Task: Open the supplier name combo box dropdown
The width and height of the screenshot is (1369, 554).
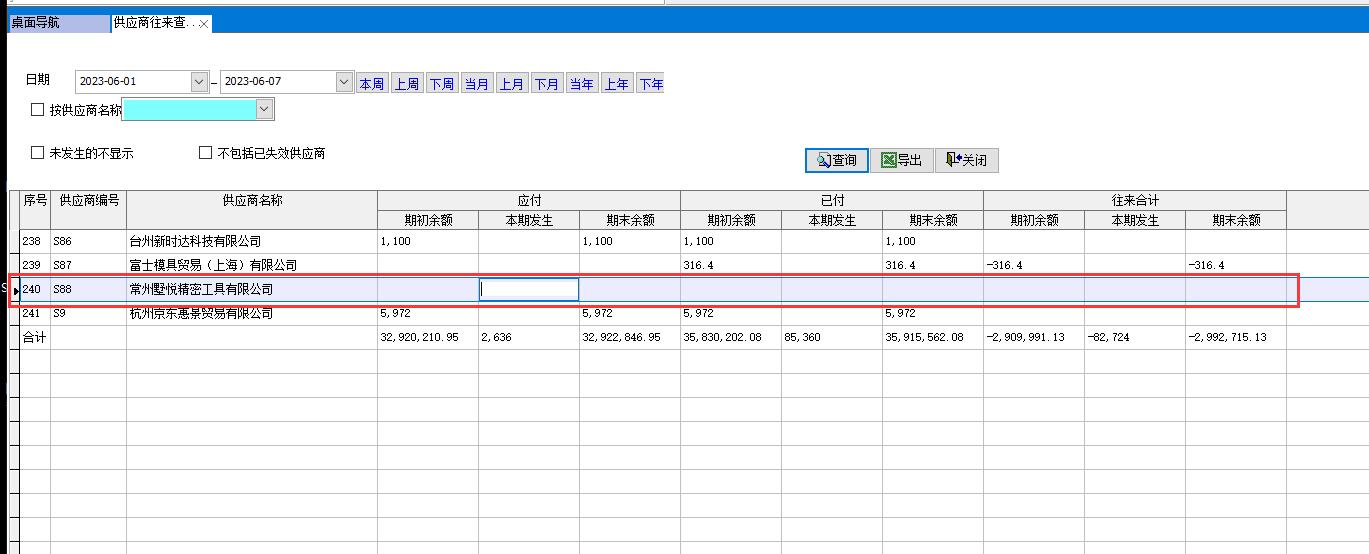Action: (x=265, y=110)
